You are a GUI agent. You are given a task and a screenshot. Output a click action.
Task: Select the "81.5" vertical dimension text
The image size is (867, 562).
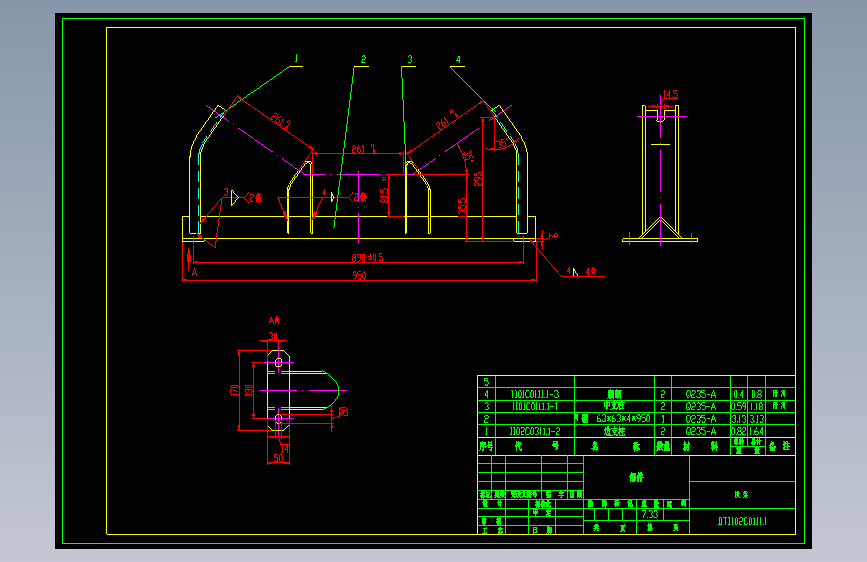(x=384, y=195)
